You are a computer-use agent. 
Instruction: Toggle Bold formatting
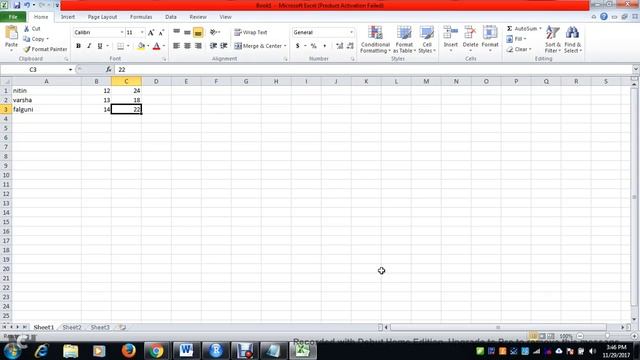(x=78, y=46)
